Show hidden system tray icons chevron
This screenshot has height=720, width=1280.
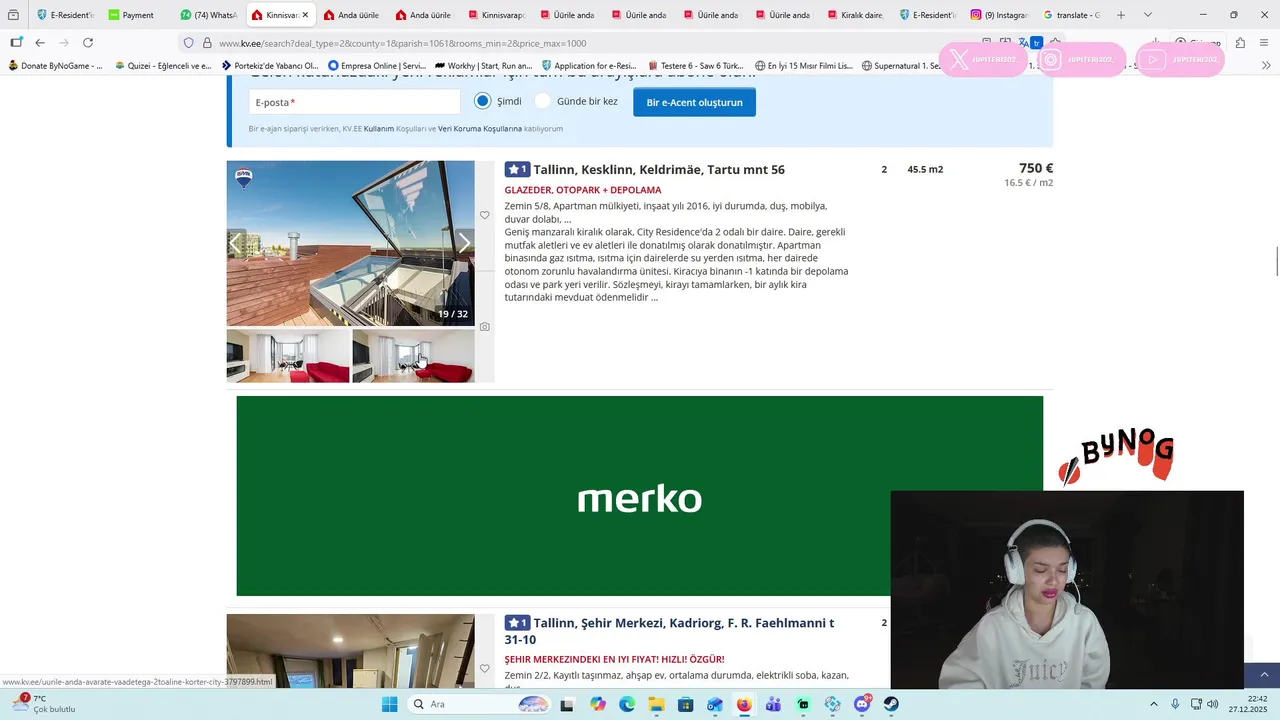coord(1154,704)
